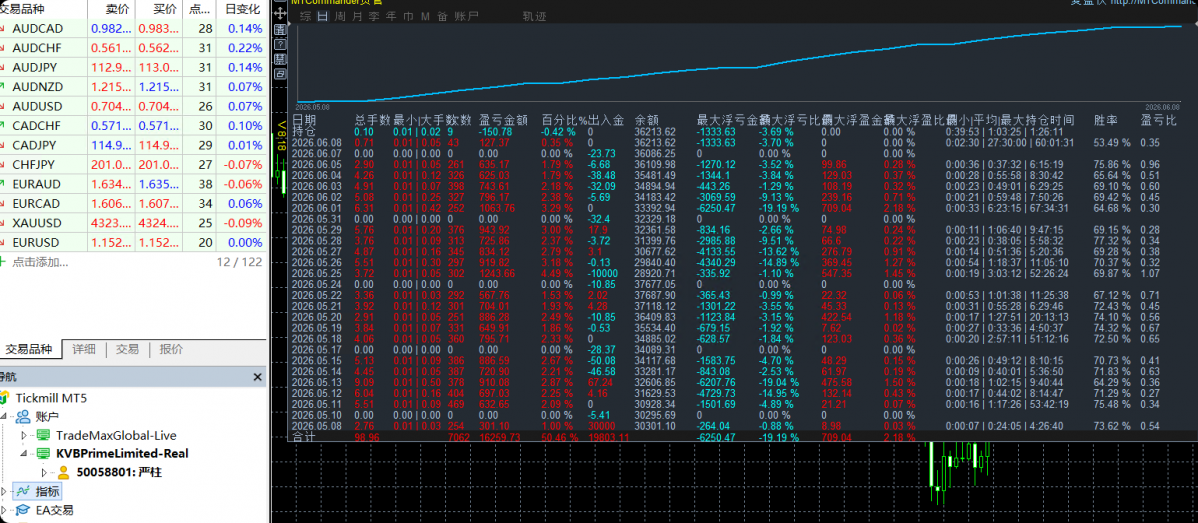The height and width of the screenshot is (523, 1198).
Task: Select the AUDUSD symbol row
Action: [x=133, y=106]
